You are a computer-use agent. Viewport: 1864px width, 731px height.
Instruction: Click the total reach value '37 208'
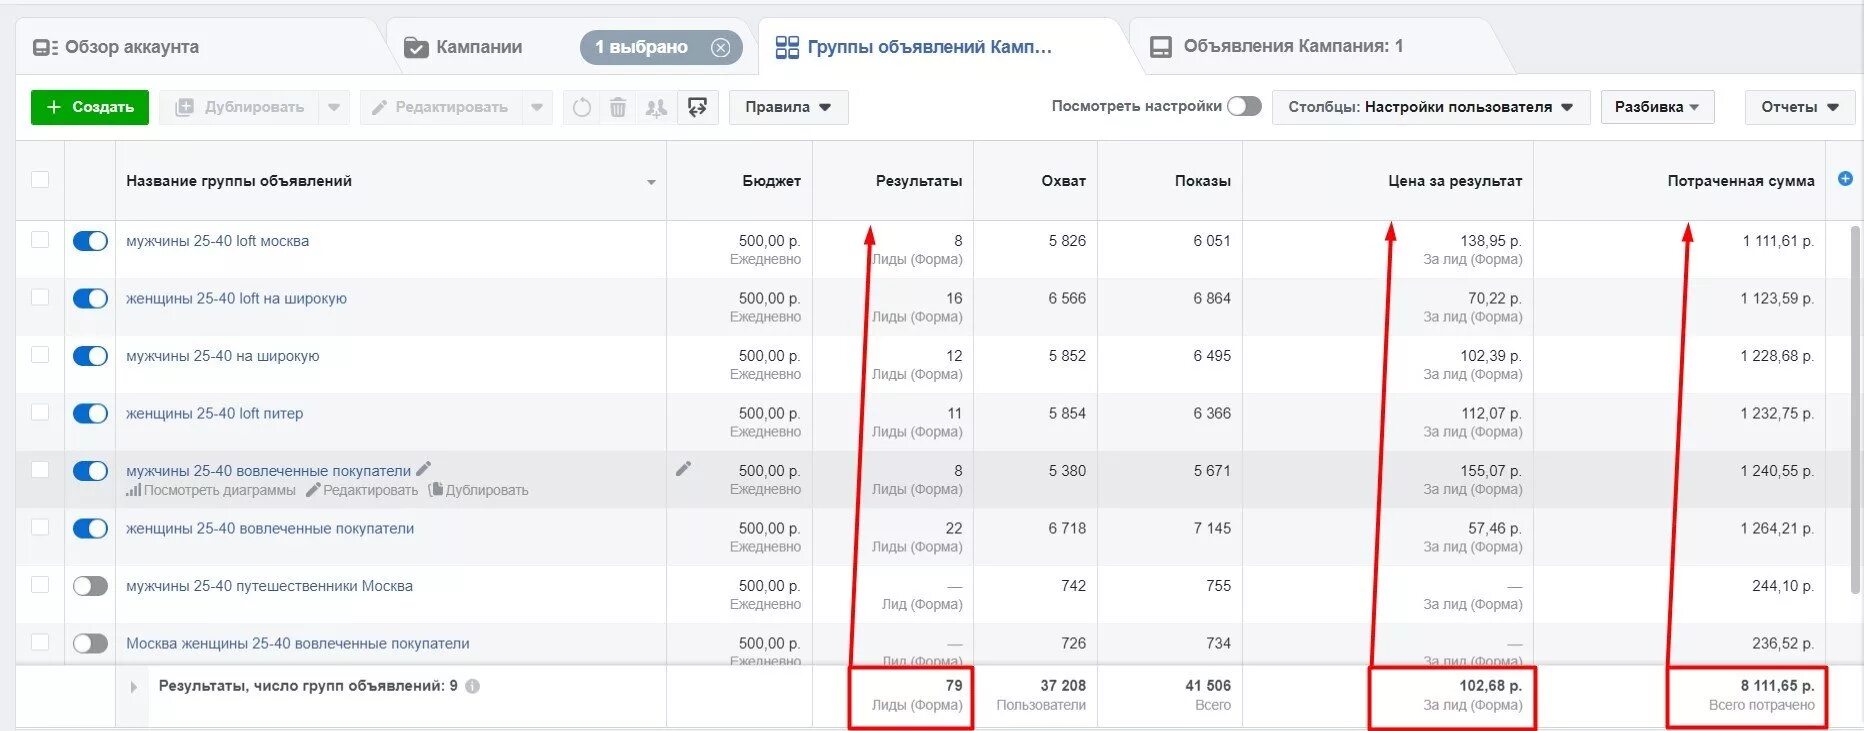1062,686
